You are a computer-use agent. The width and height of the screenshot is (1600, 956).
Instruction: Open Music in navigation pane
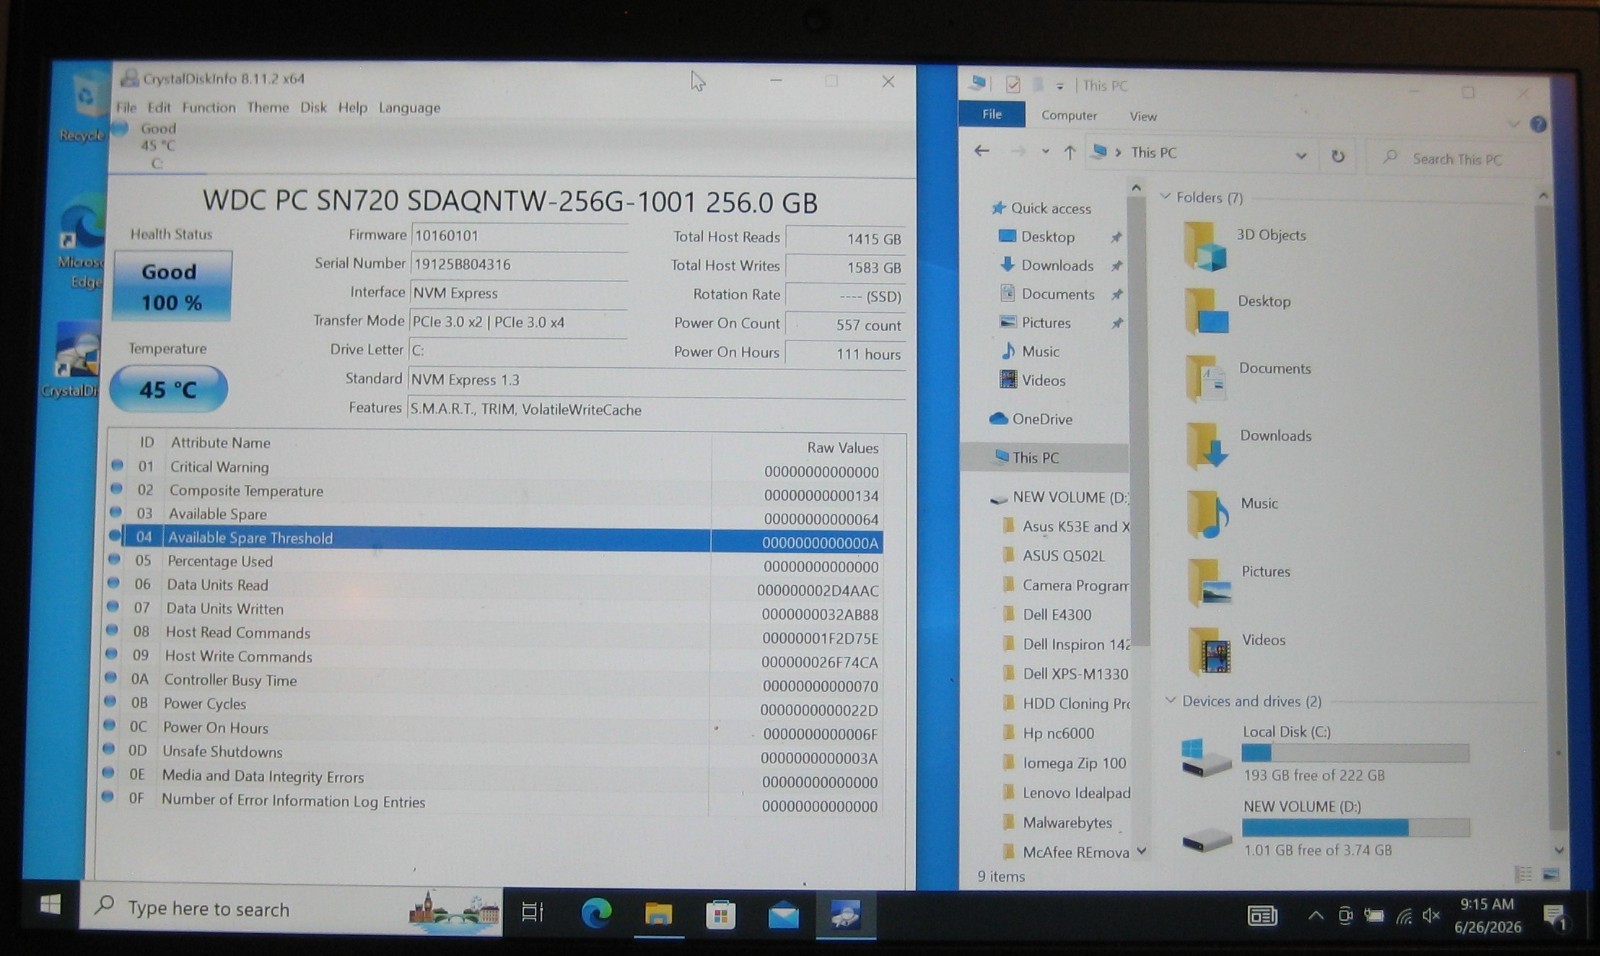click(x=1040, y=352)
